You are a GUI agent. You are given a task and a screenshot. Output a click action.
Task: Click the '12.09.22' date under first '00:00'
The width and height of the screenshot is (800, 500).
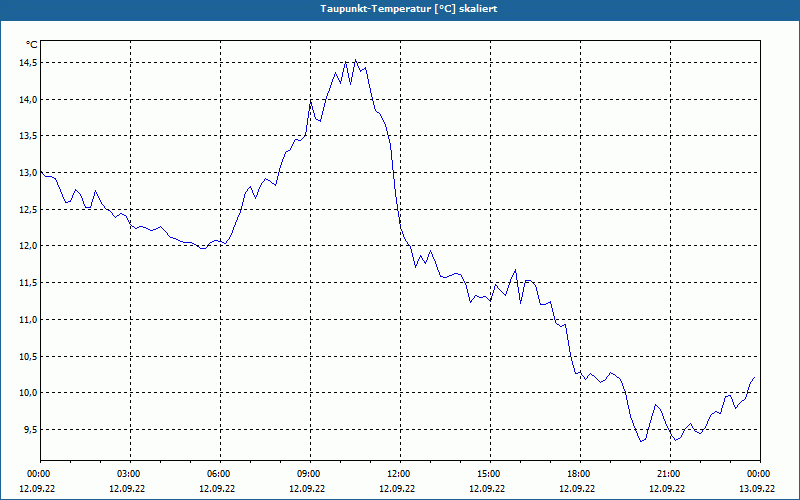[x=37, y=488]
